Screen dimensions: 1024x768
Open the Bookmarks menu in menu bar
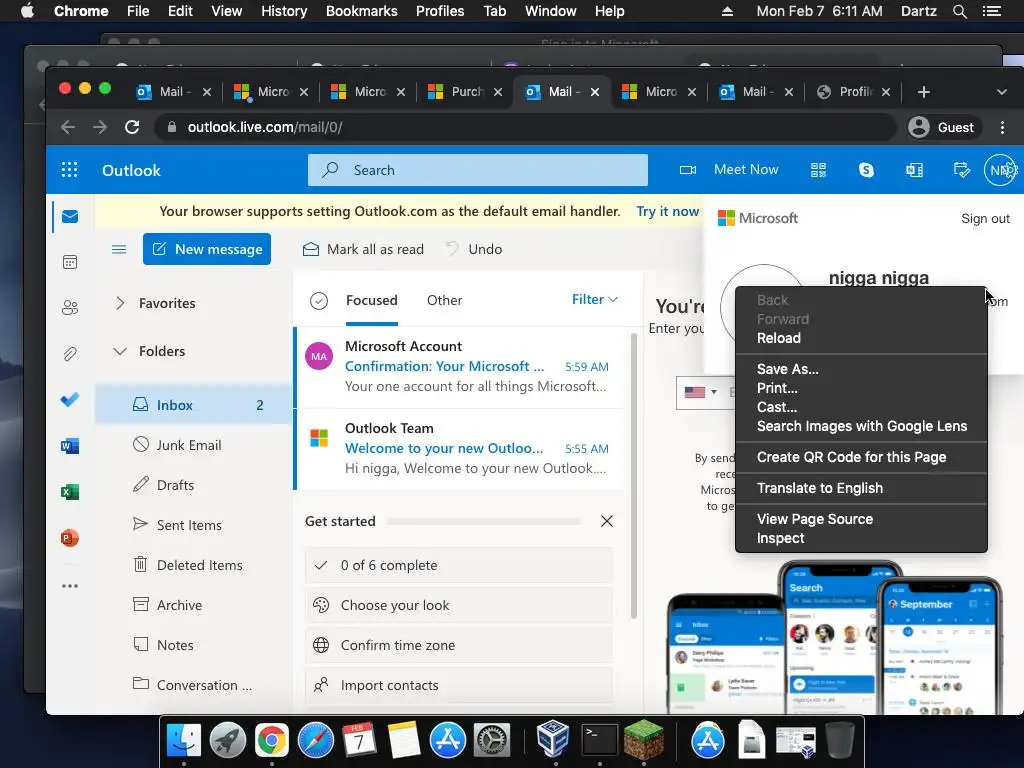coord(361,11)
